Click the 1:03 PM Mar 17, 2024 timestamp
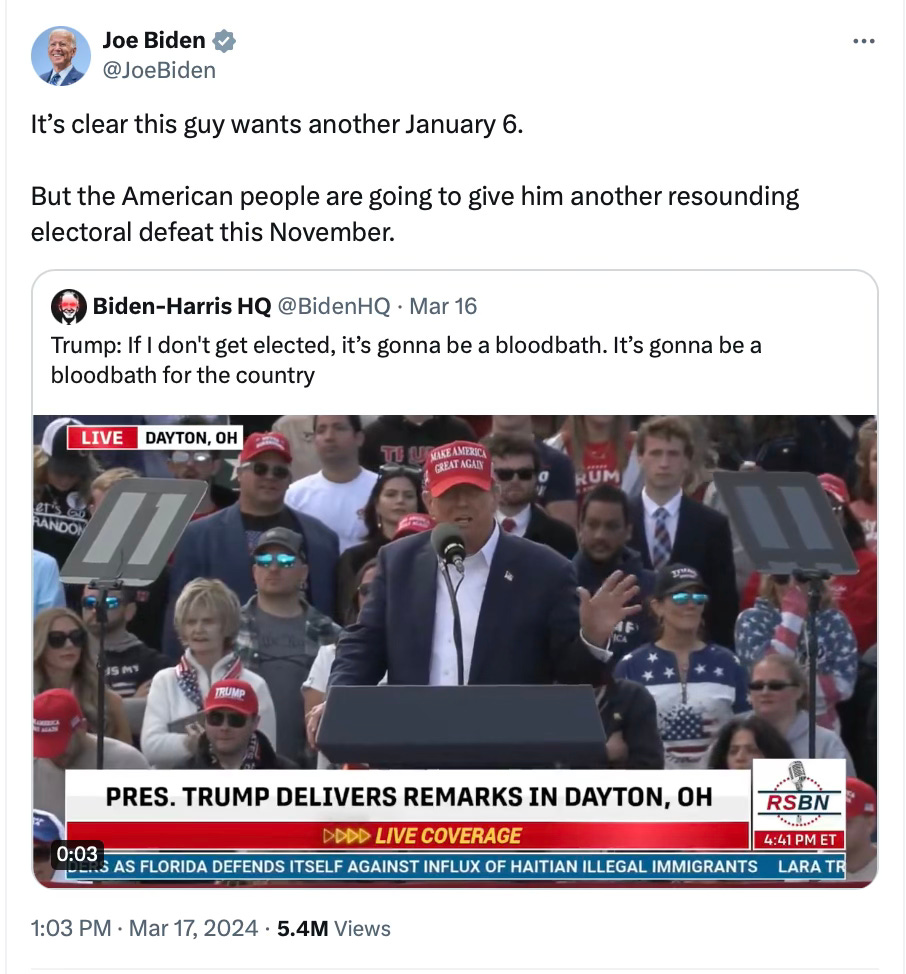Screen dimensions: 906x974 pos(144,929)
